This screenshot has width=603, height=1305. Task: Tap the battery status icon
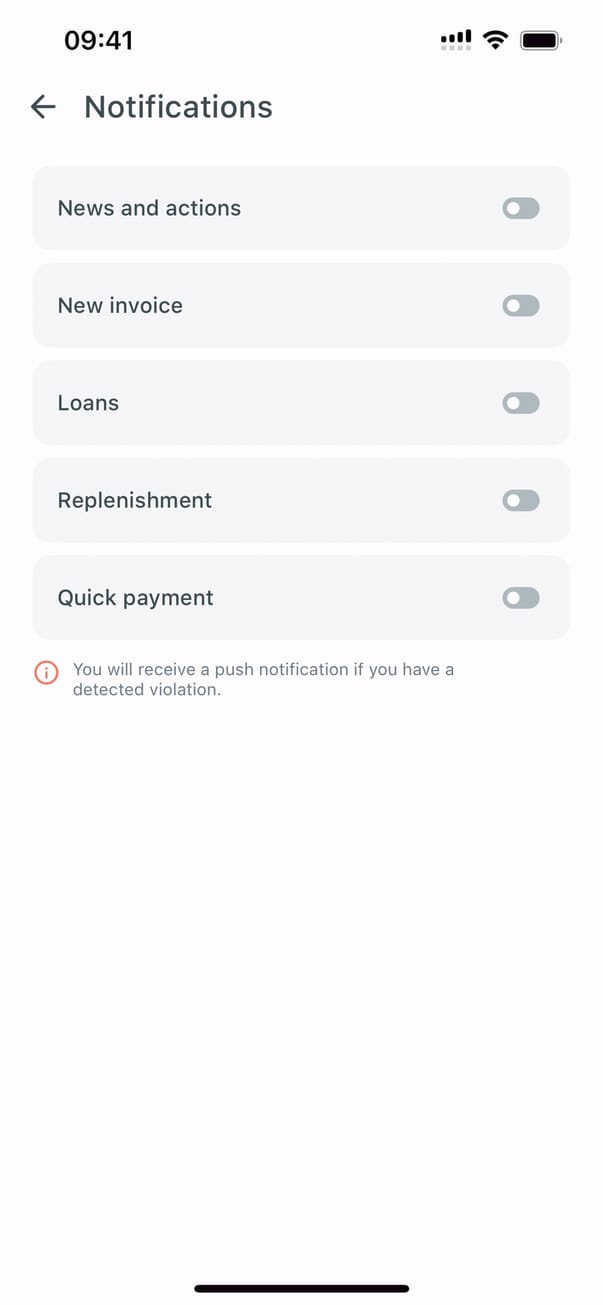tap(541, 40)
